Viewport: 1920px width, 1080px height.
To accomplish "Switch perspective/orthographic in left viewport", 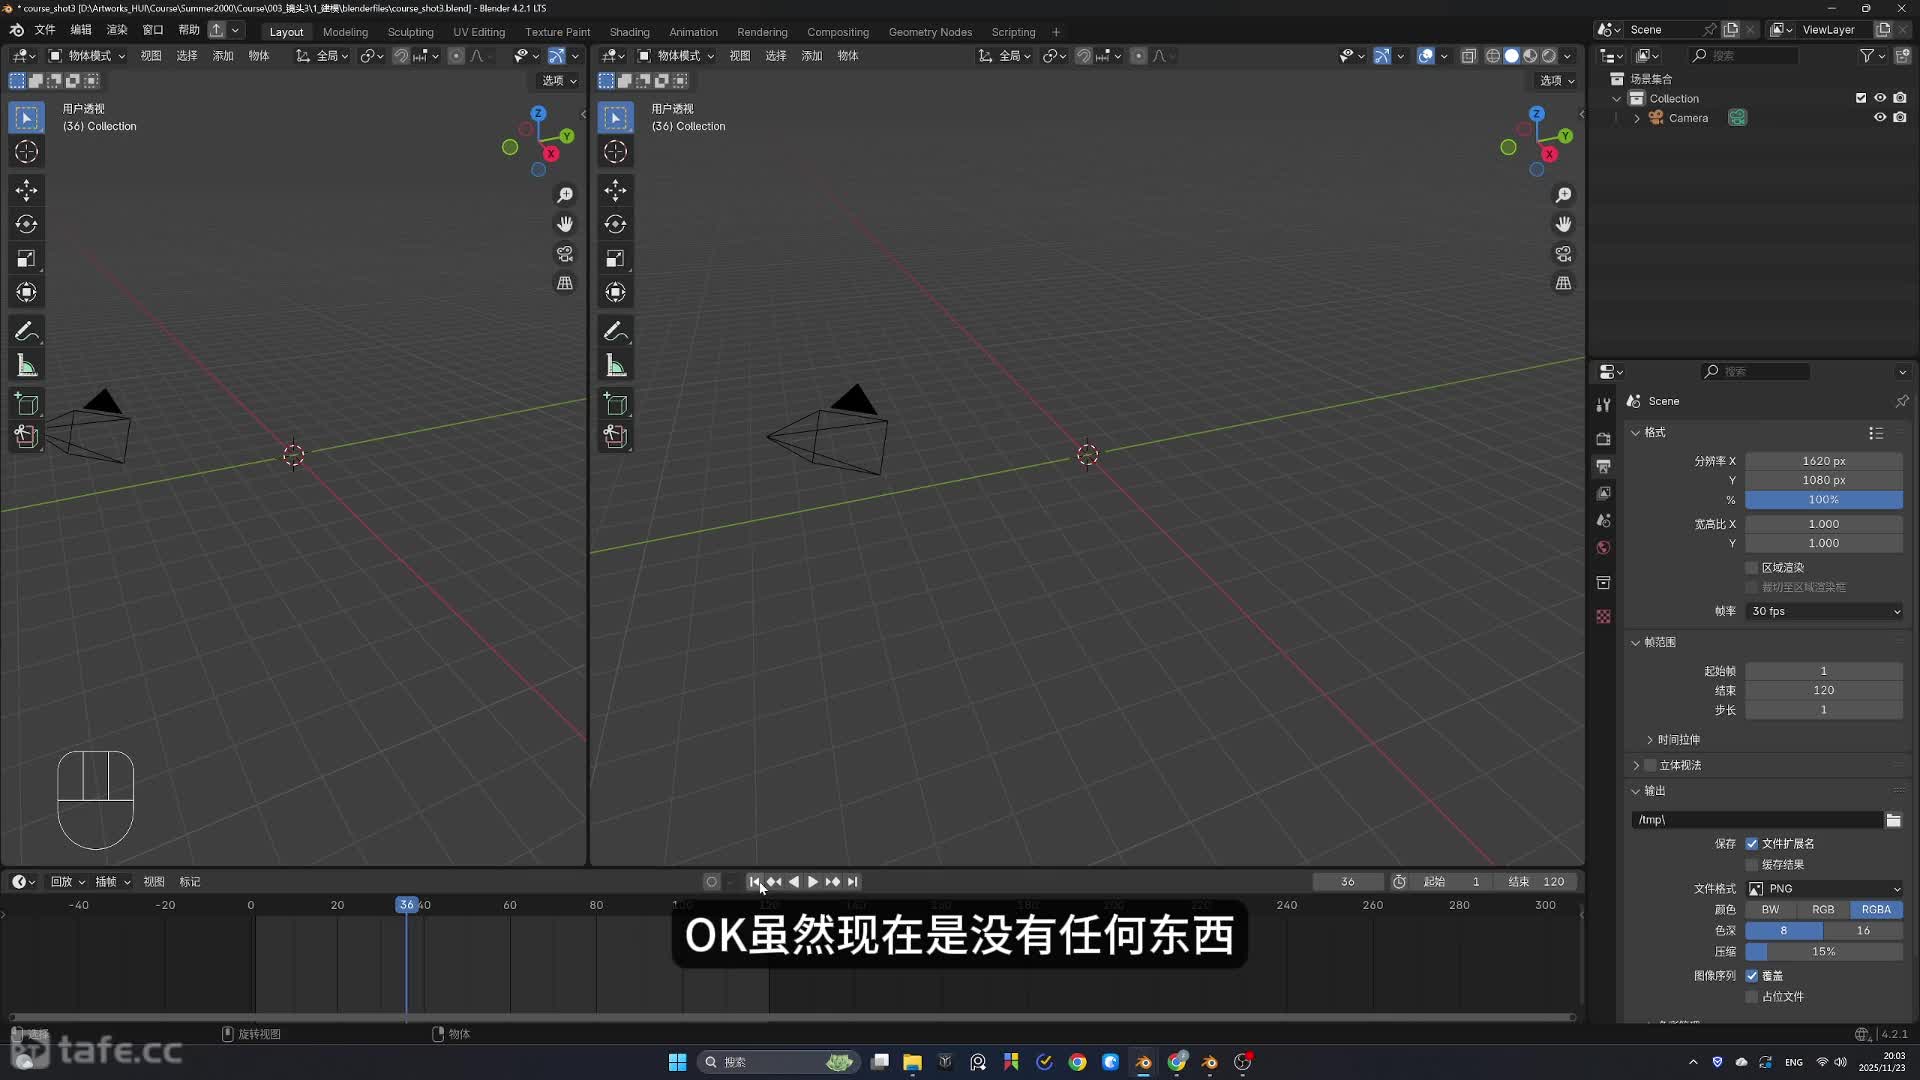I will click(x=565, y=283).
